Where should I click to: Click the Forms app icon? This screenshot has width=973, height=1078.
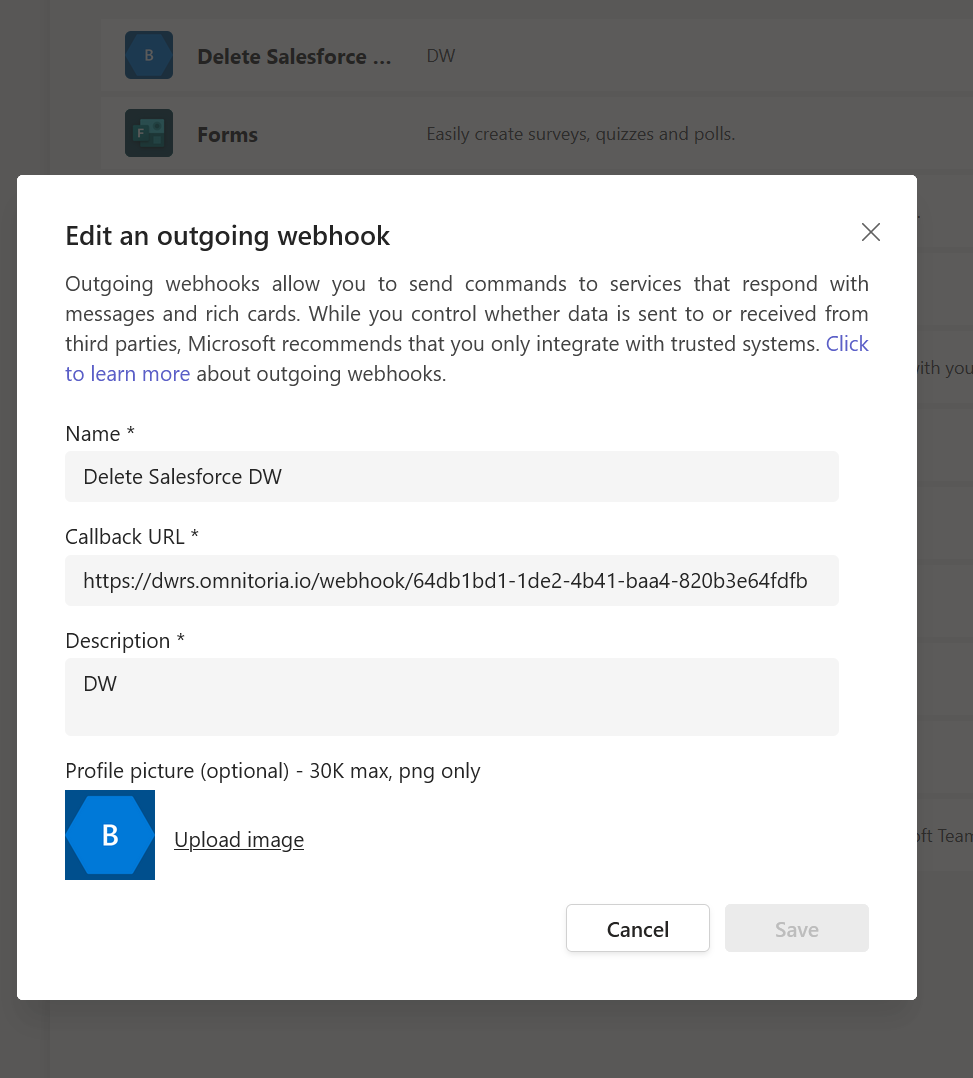coord(148,132)
